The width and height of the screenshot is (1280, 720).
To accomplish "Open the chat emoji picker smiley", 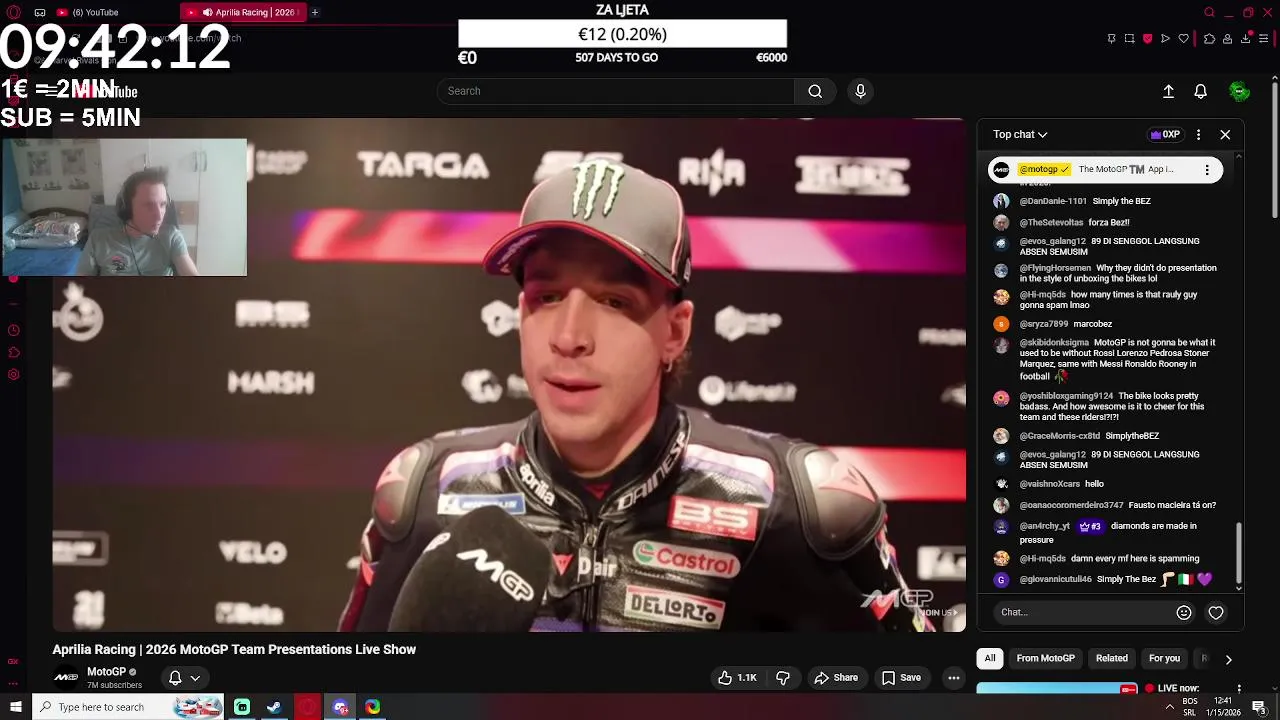I will (1184, 612).
